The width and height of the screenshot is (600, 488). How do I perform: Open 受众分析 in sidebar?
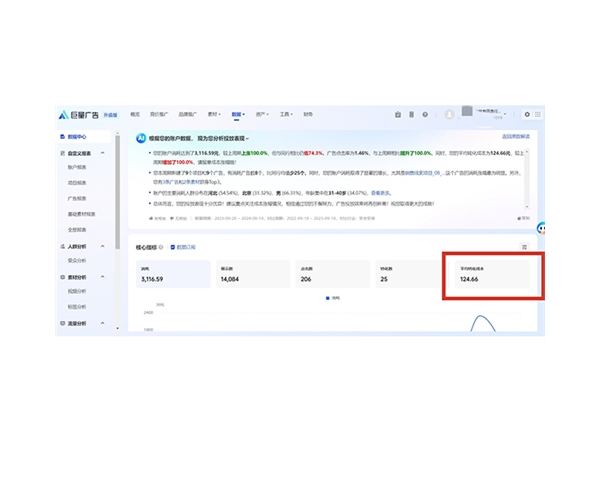click(77, 260)
